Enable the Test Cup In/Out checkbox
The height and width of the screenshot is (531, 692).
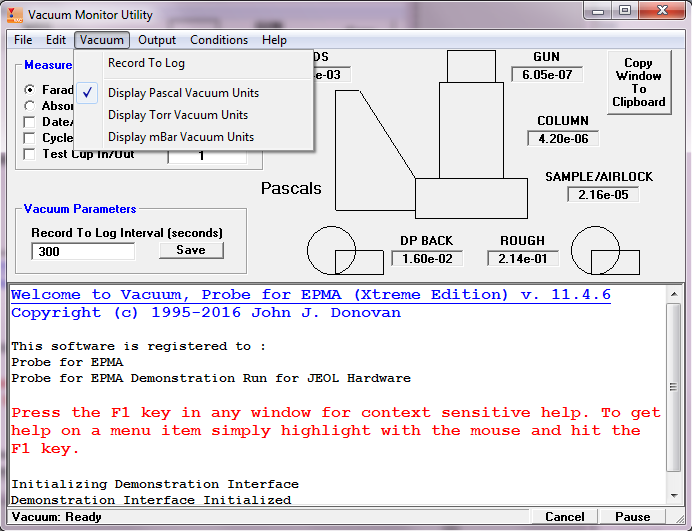coord(30,154)
